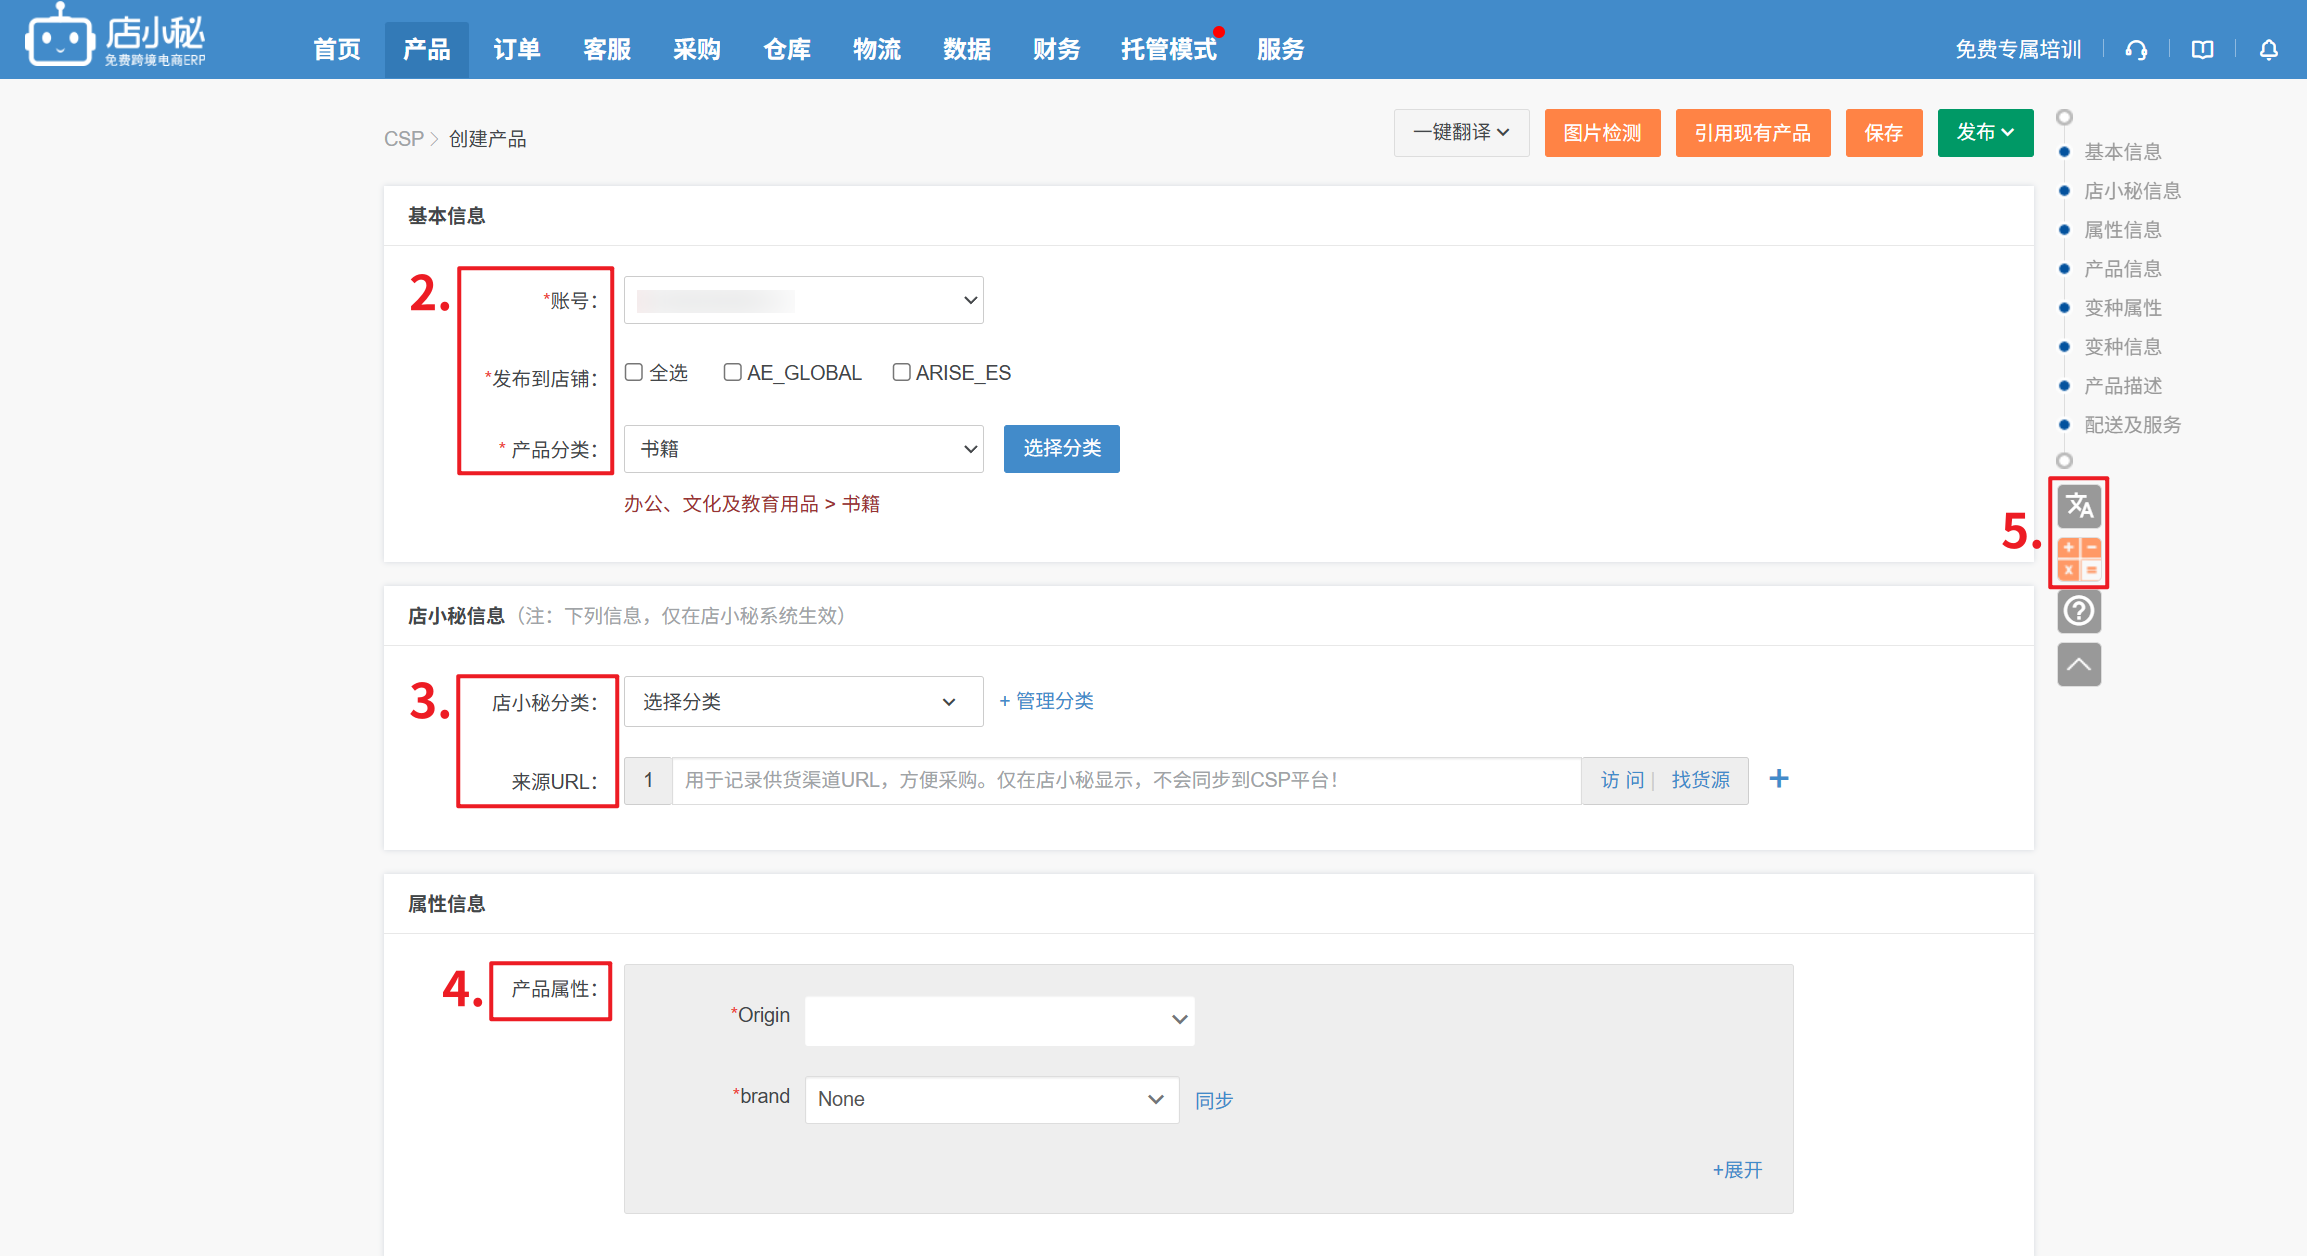Check the 全选 checkbox
Viewport: 2307px width, 1256px height.
[634, 372]
